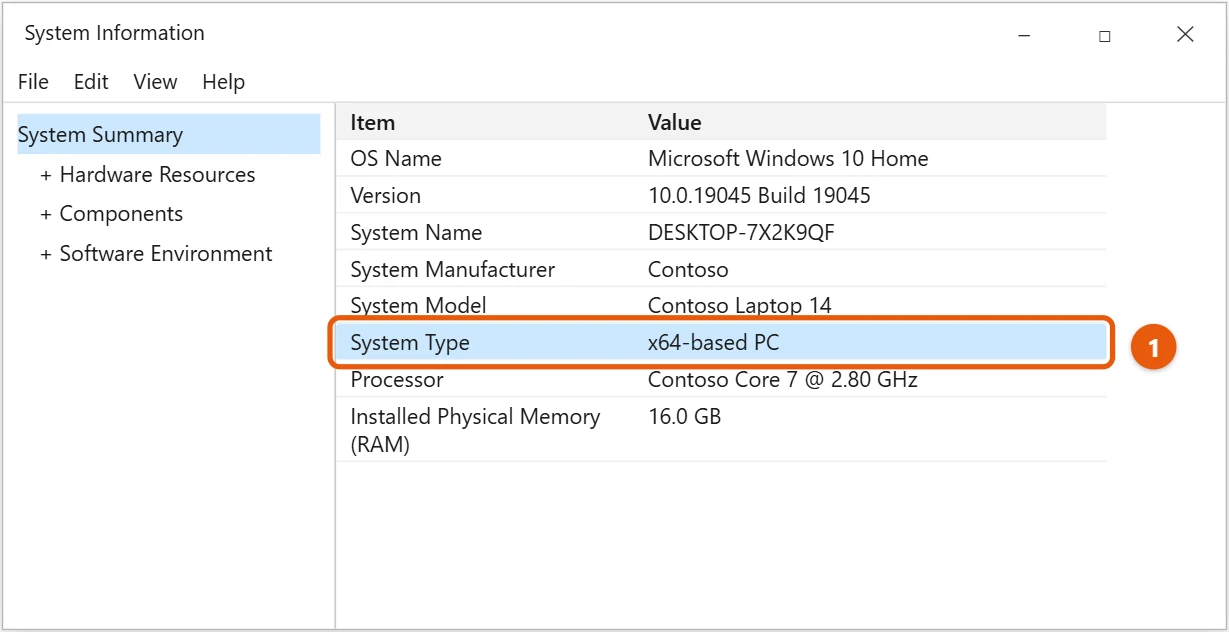Maximize the System Information window
1229x632 pixels.
(x=1105, y=35)
